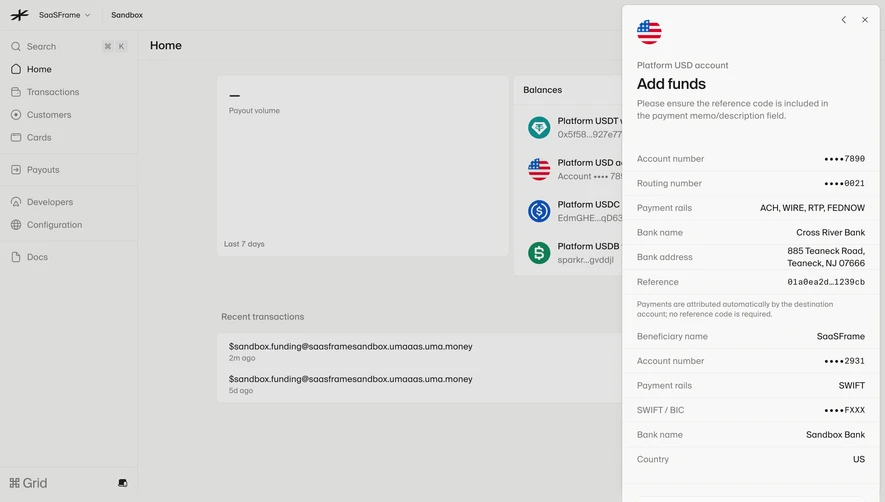The image size is (885, 502).
Task: Click the Docs document icon
Action: click(x=16, y=257)
